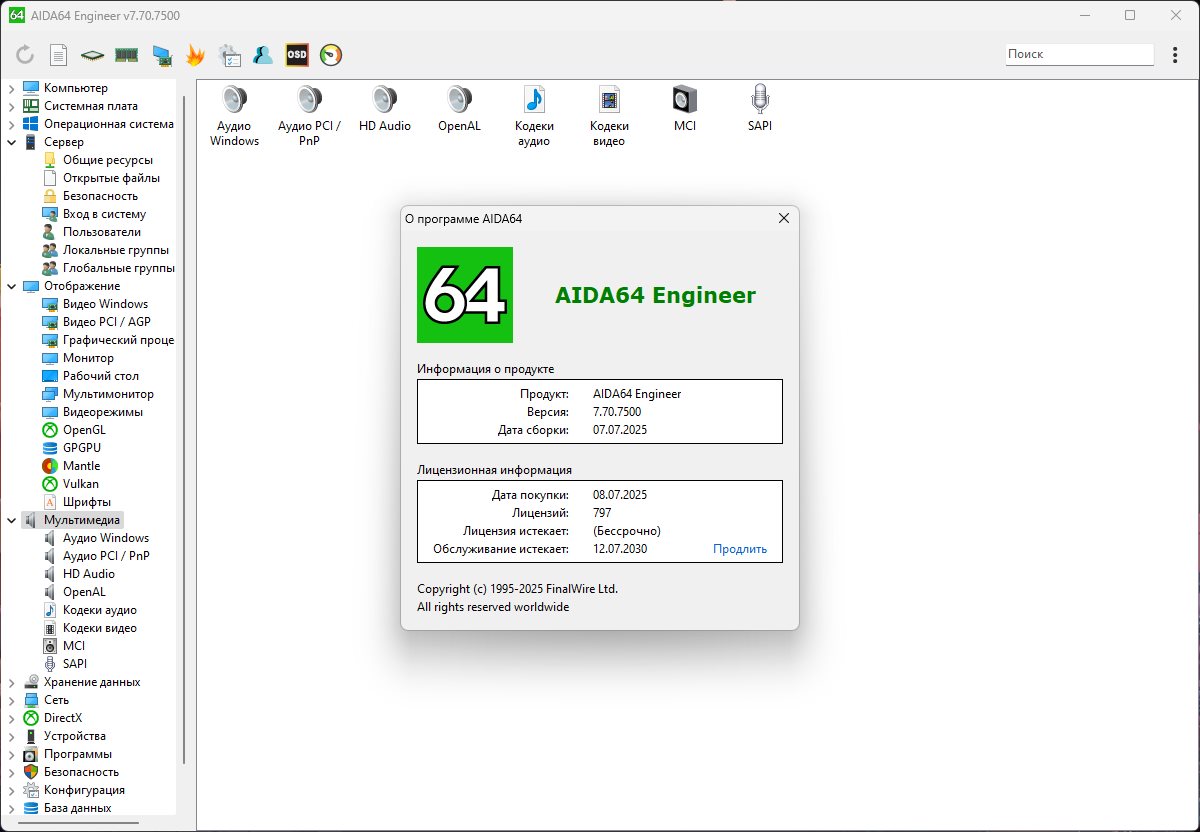The width and height of the screenshot is (1200, 832).
Task: Select Кодеки аудио in the tree
Action: (x=99, y=610)
